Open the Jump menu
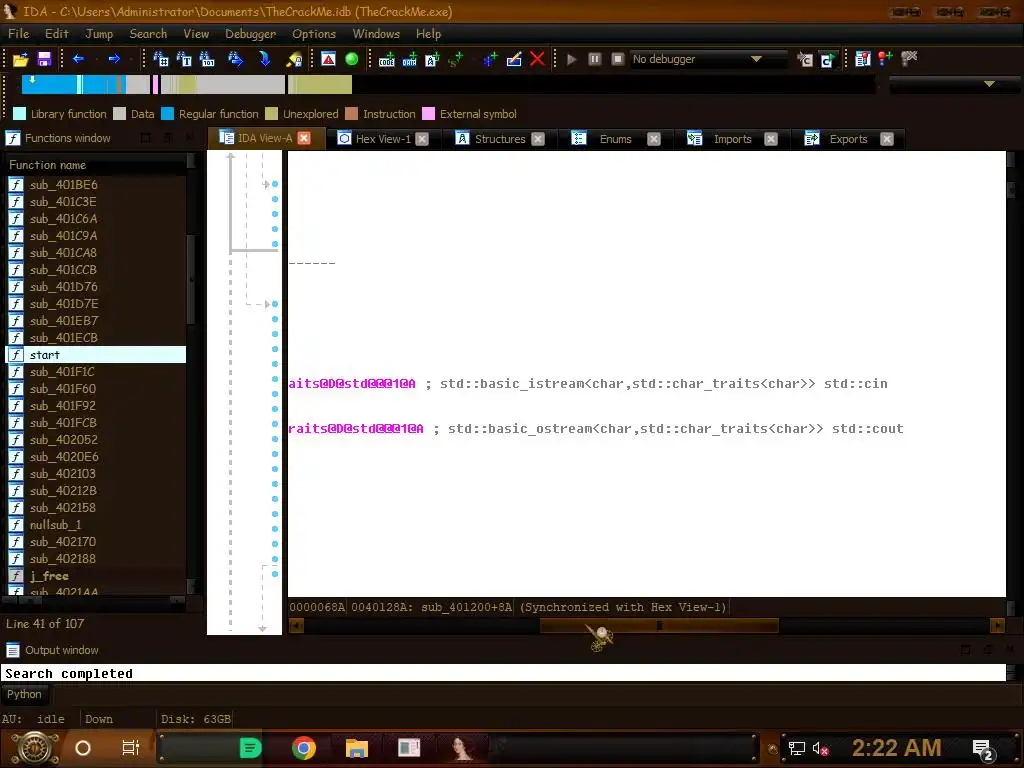The width and height of the screenshot is (1024, 768). coord(99,34)
